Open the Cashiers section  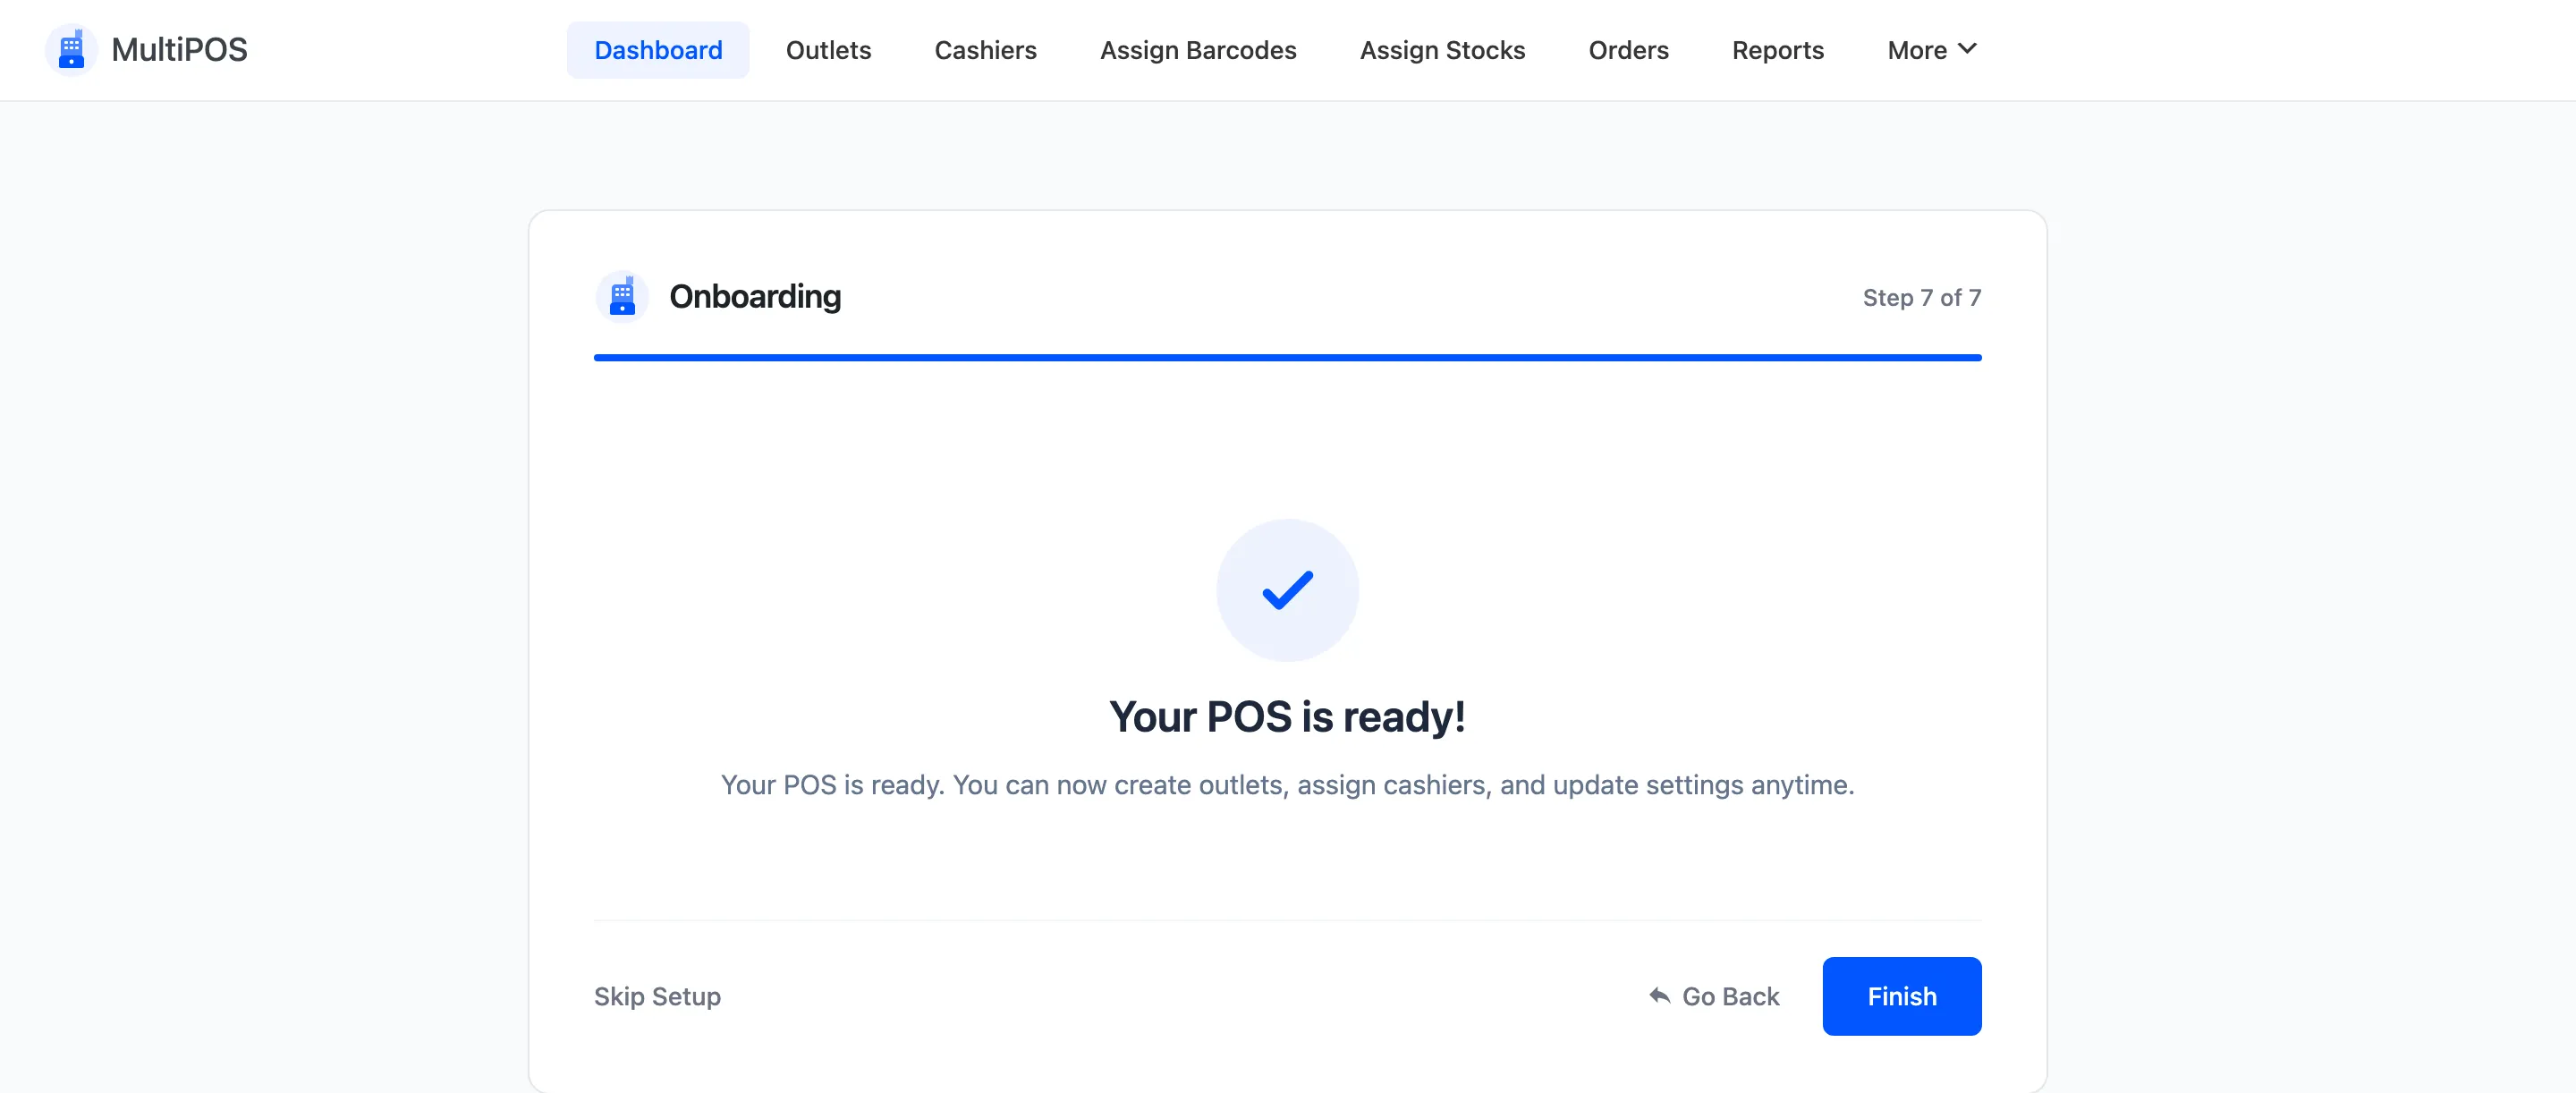[x=985, y=50]
